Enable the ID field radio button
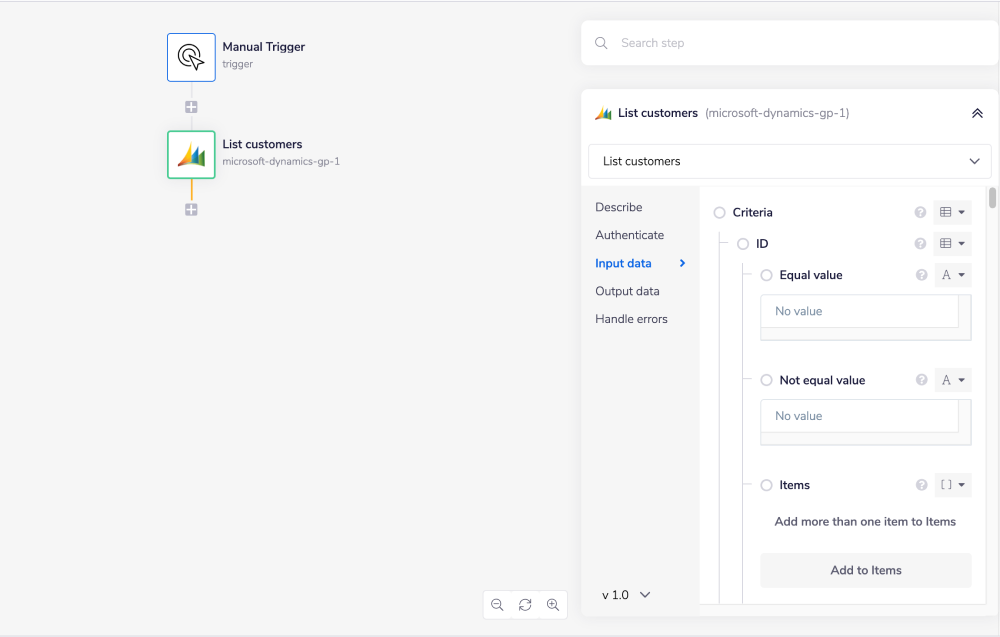The height and width of the screenshot is (637, 1000). (743, 244)
